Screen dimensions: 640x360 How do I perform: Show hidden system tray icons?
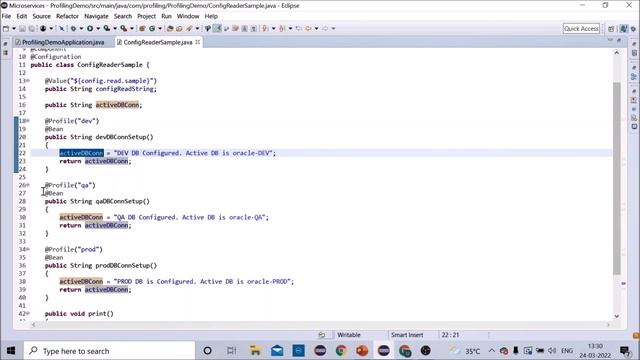coord(491,351)
